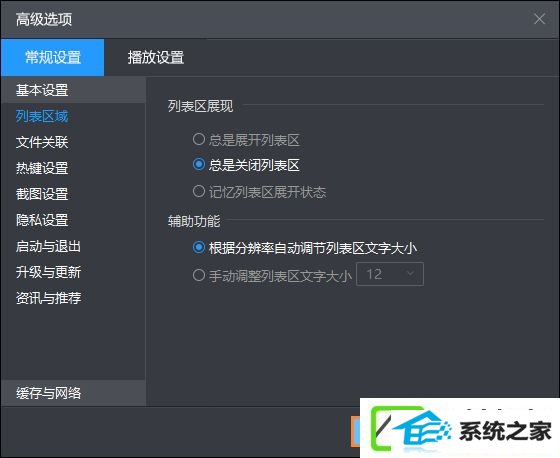Close the 高级选项 dialog with X
Screen dimensions: 560x458
click(x=539, y=19)
